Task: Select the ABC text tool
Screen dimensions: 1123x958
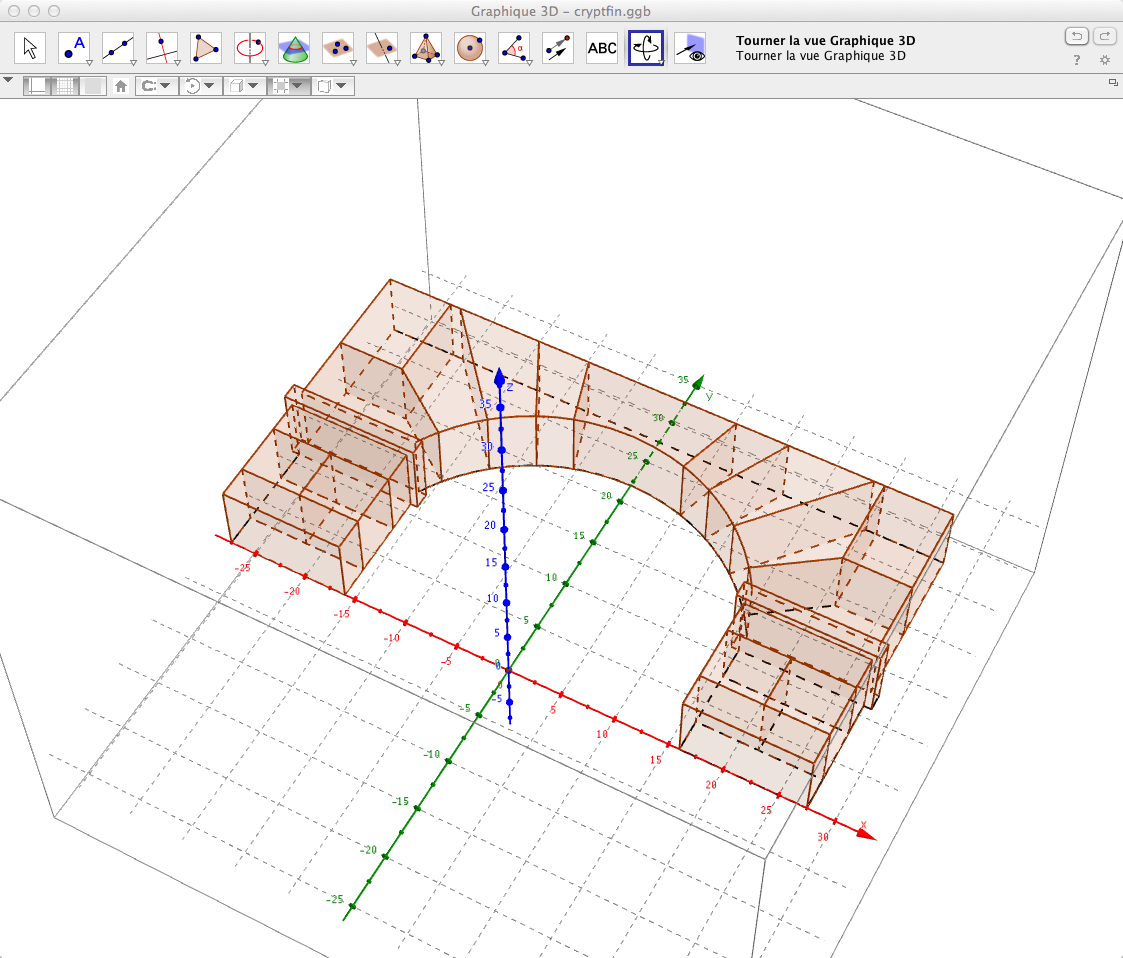Action: (x=602, y=48)
